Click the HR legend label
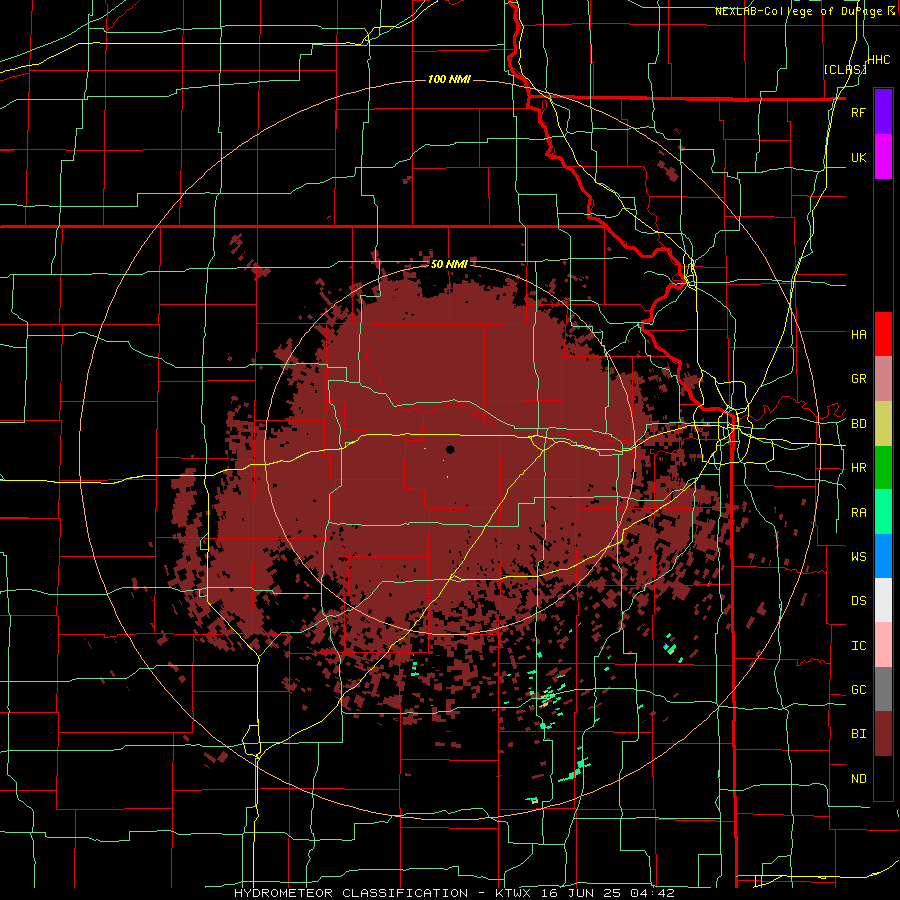Image resolution: width=900 pixels, height=900 pixels. (858, 468)
